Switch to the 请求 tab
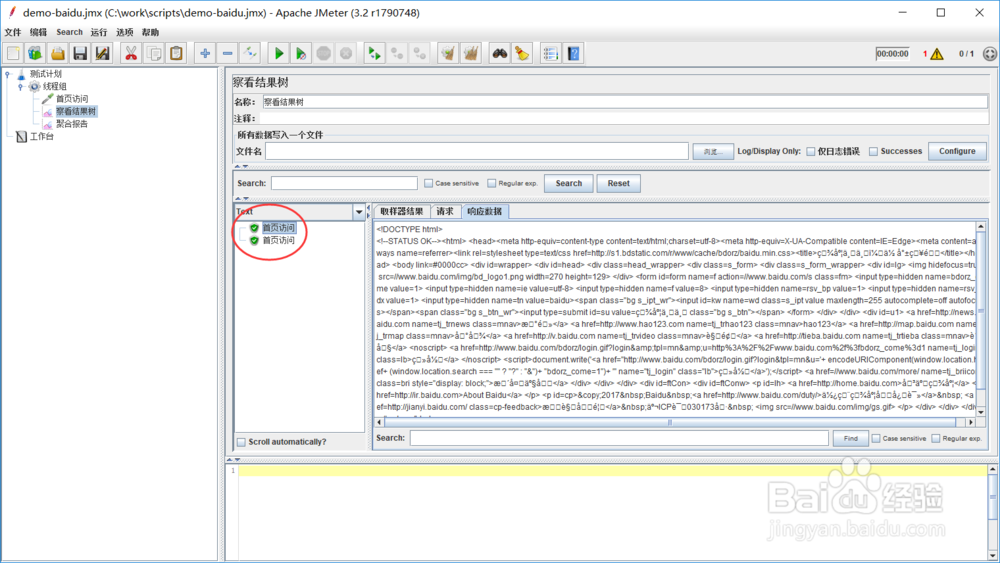 click(x=445, y=212)
